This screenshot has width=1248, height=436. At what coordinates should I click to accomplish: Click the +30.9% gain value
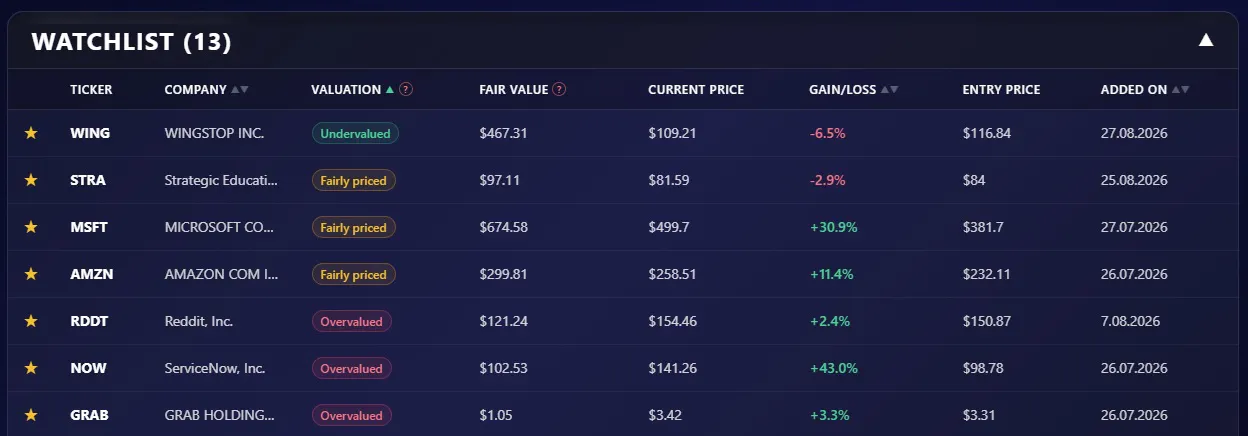coord(833,227)
